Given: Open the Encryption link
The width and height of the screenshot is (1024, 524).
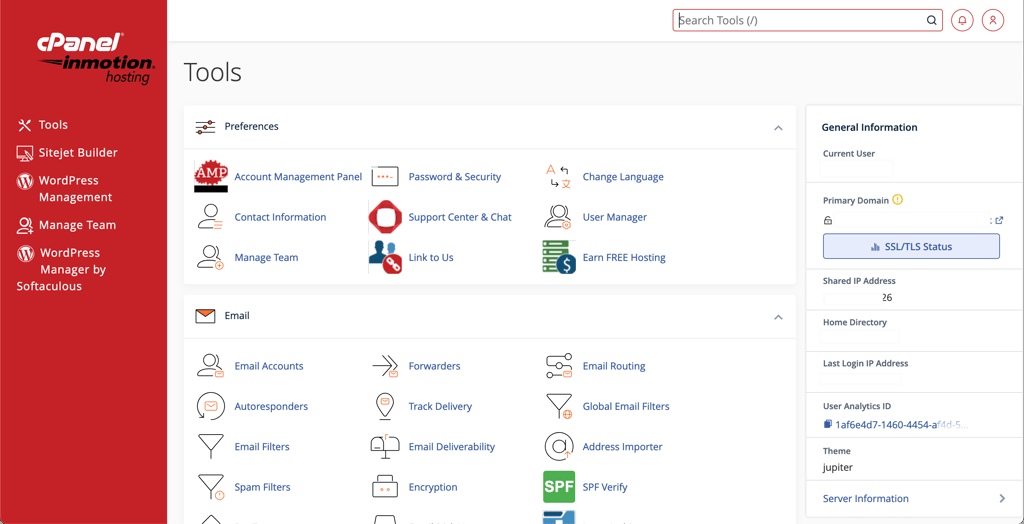Looking at the screenshot, I should pyautogui.click(x=433, y=487).
